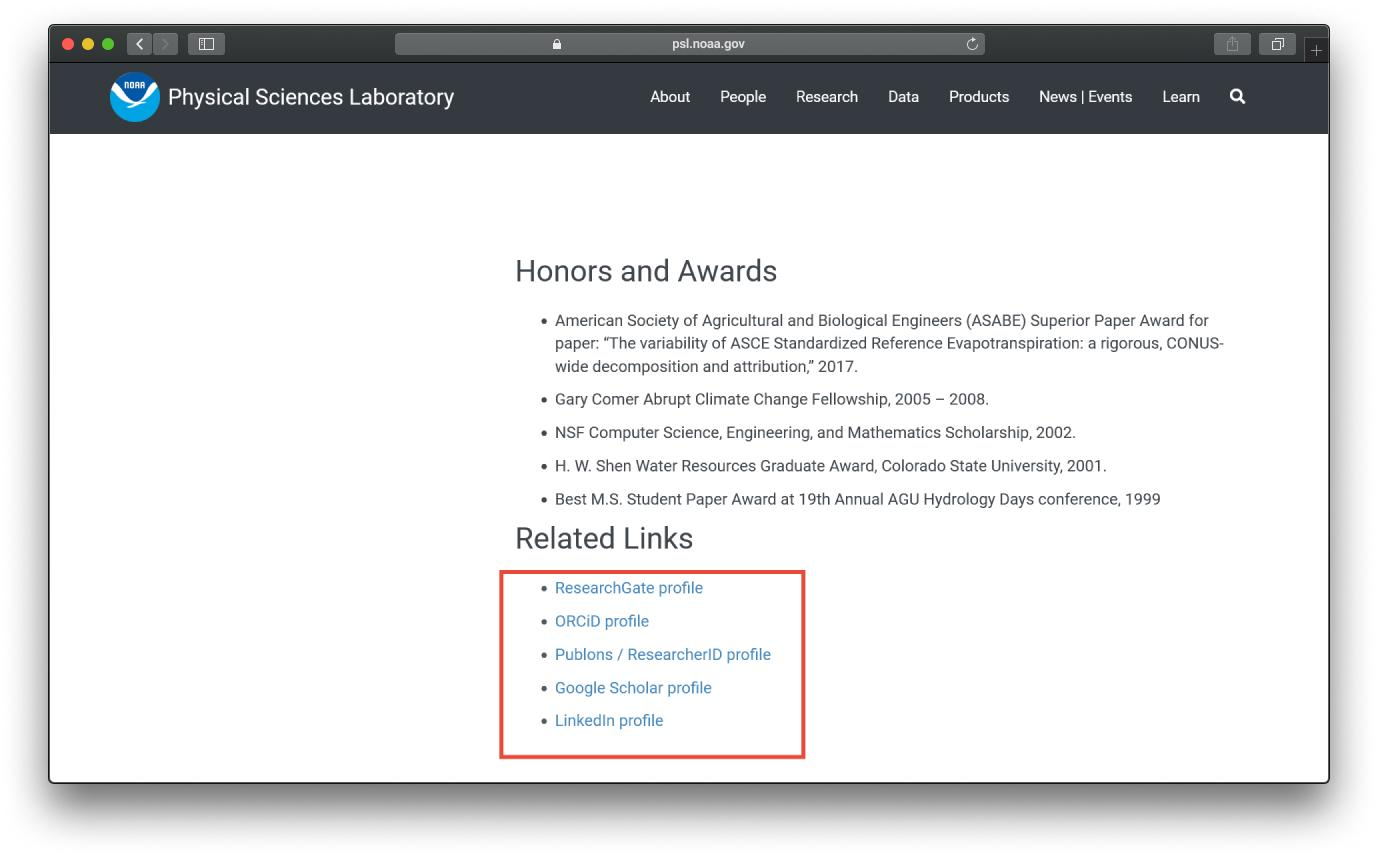The height and width of the screenshot is (856, 1378).
Task: Click the lock icon in address bar
Action: click(557, 44)
